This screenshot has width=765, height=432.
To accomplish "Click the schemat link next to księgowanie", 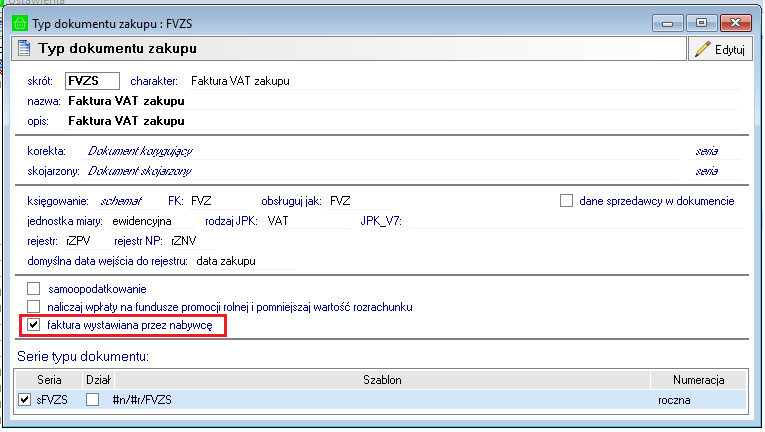I will coord(122,201).
